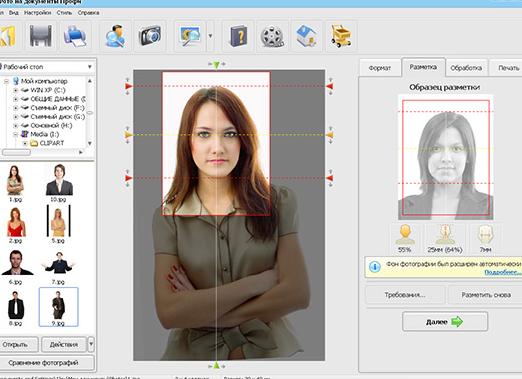Select thumbnail 7.jpg
522x379 pixels.
(59, 267)
